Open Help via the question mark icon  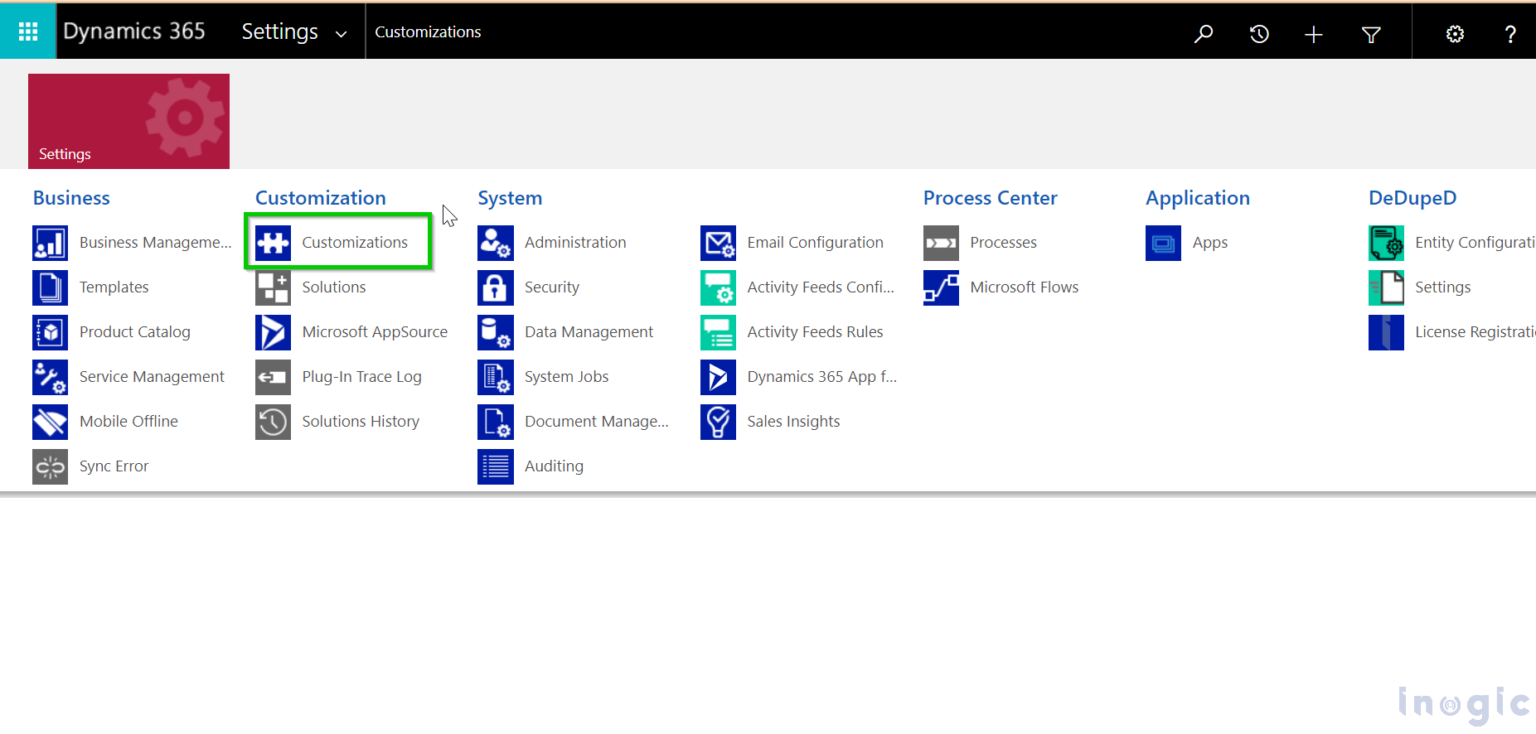click(x=1510, y=33)
